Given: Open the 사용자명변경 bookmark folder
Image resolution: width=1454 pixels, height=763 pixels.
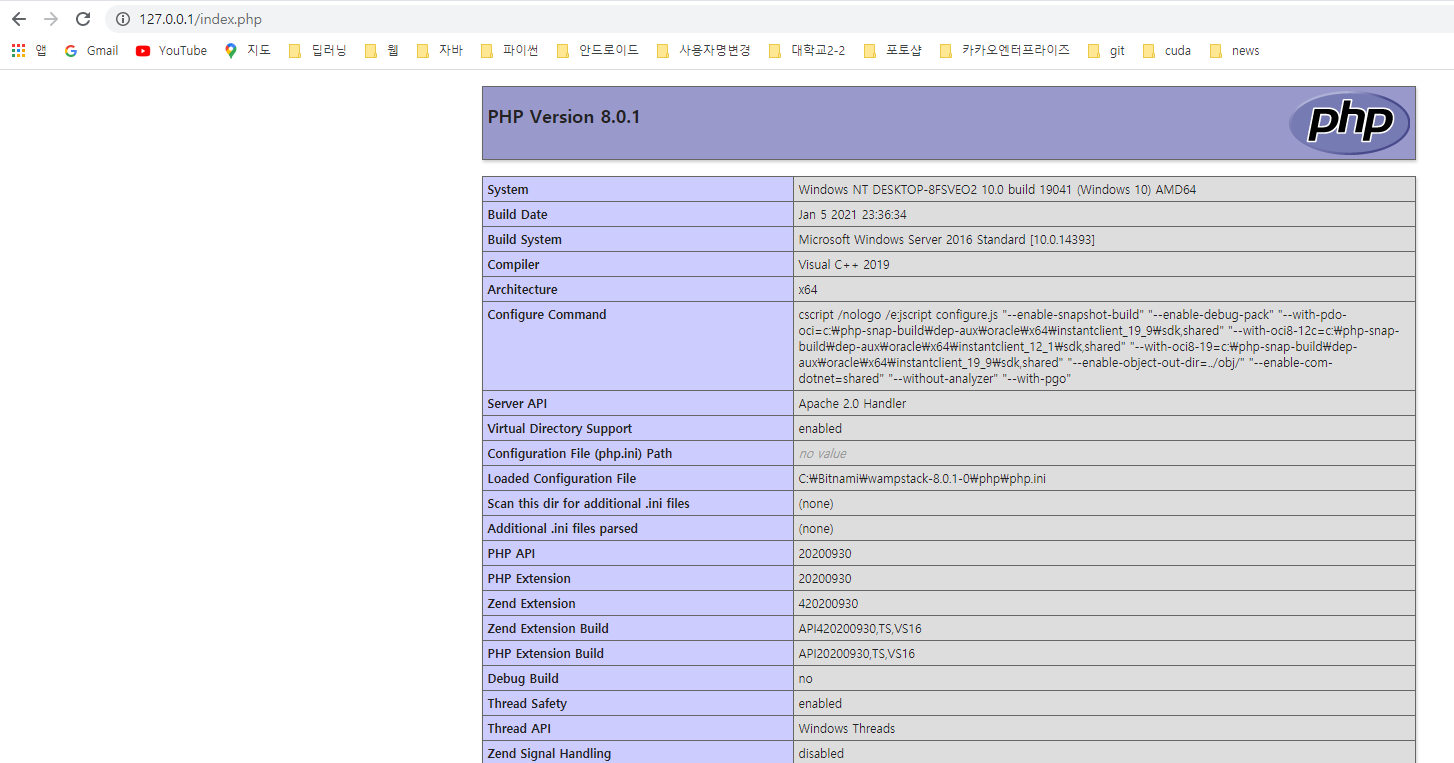Looking at the screenshot, I should (703, 50).
